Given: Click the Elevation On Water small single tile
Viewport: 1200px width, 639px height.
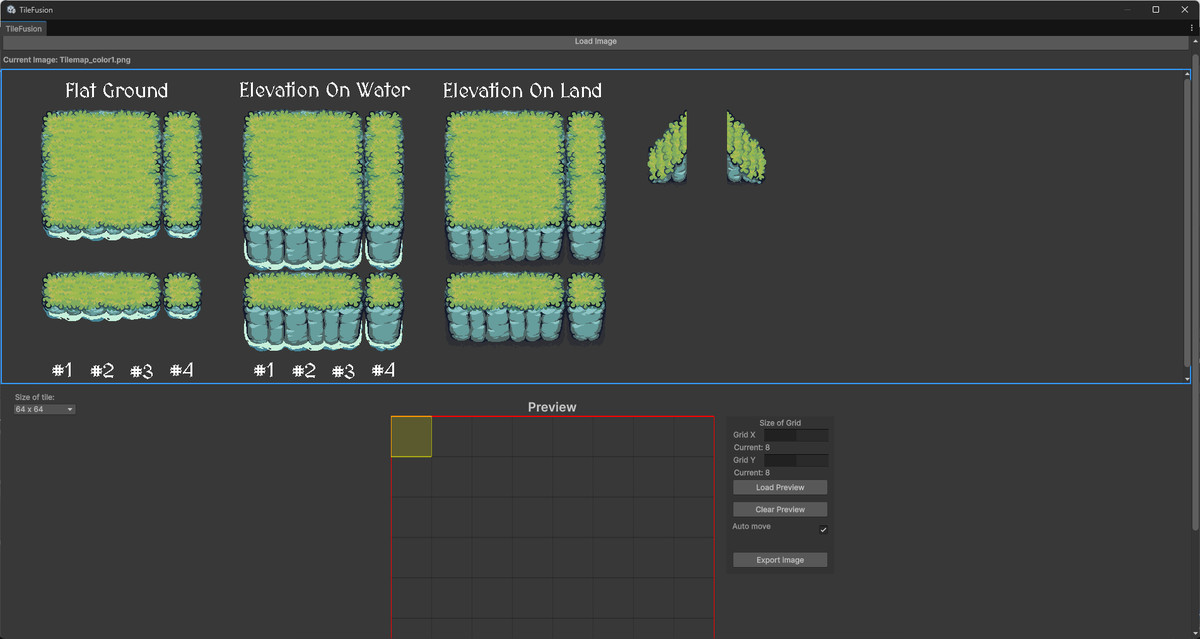Looking at the screenshot, I should click(384, 311).
